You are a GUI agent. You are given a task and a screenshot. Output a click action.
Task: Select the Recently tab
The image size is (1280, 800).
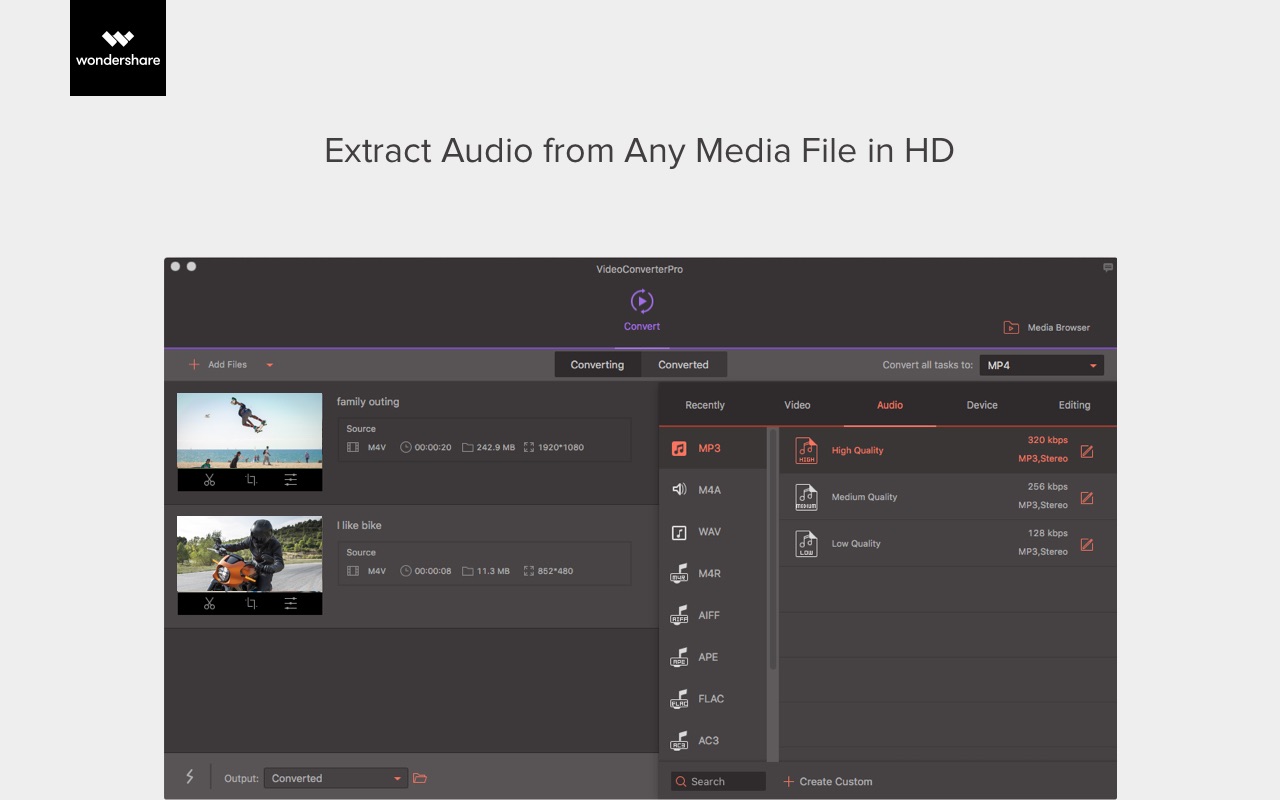point(705,405)
